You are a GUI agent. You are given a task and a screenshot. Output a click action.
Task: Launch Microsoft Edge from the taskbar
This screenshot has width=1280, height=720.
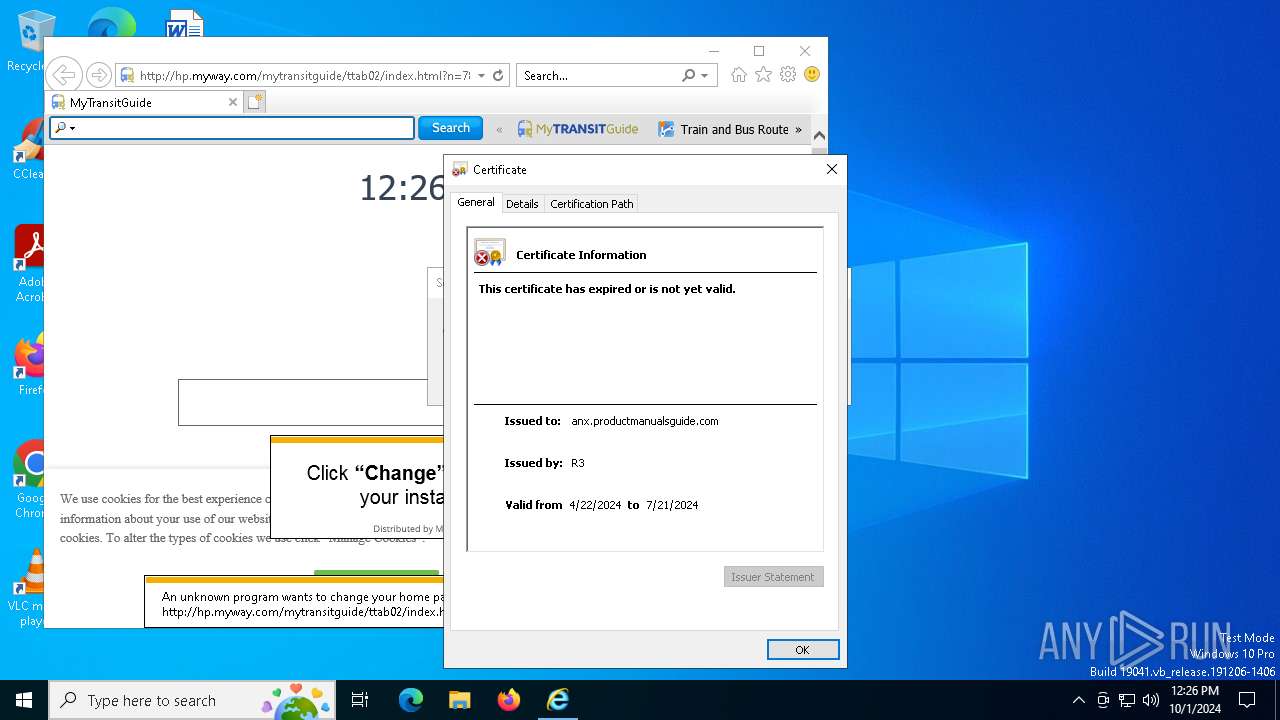[411, 700]
